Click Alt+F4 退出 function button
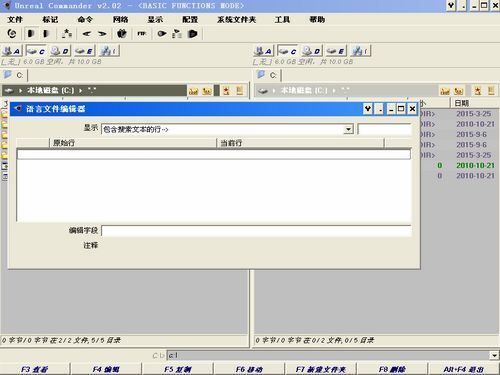Image resolution: width=500 pixels, height=375 pixels. click(464, 369)
